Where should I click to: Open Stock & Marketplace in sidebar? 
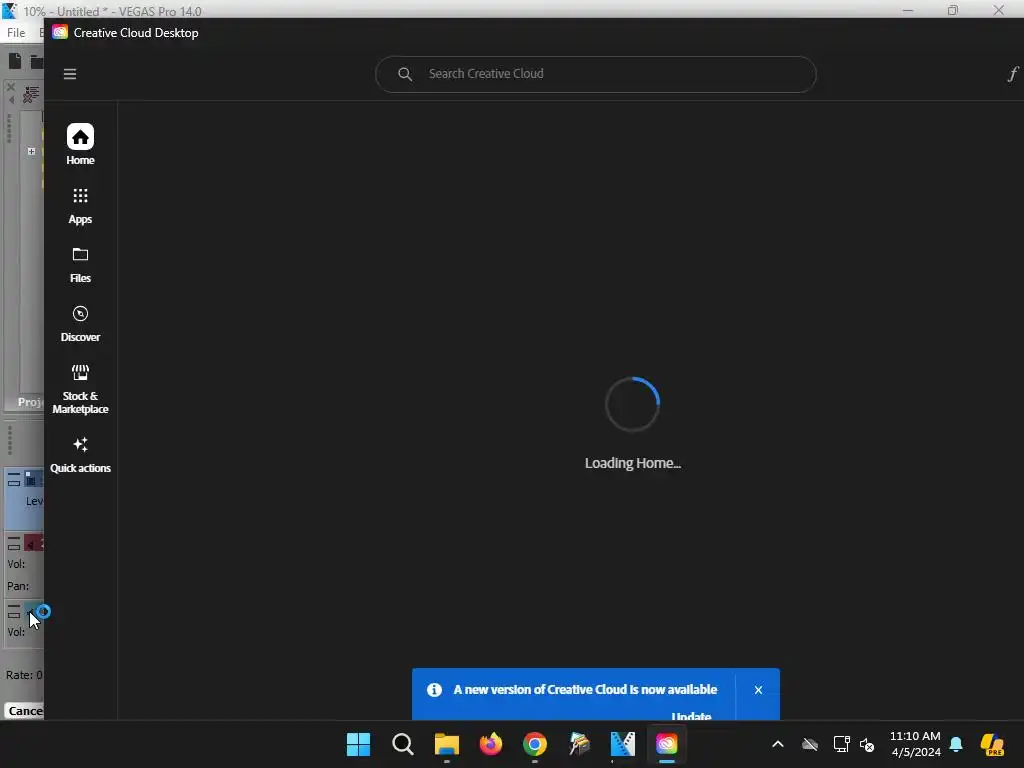point(80,389)
